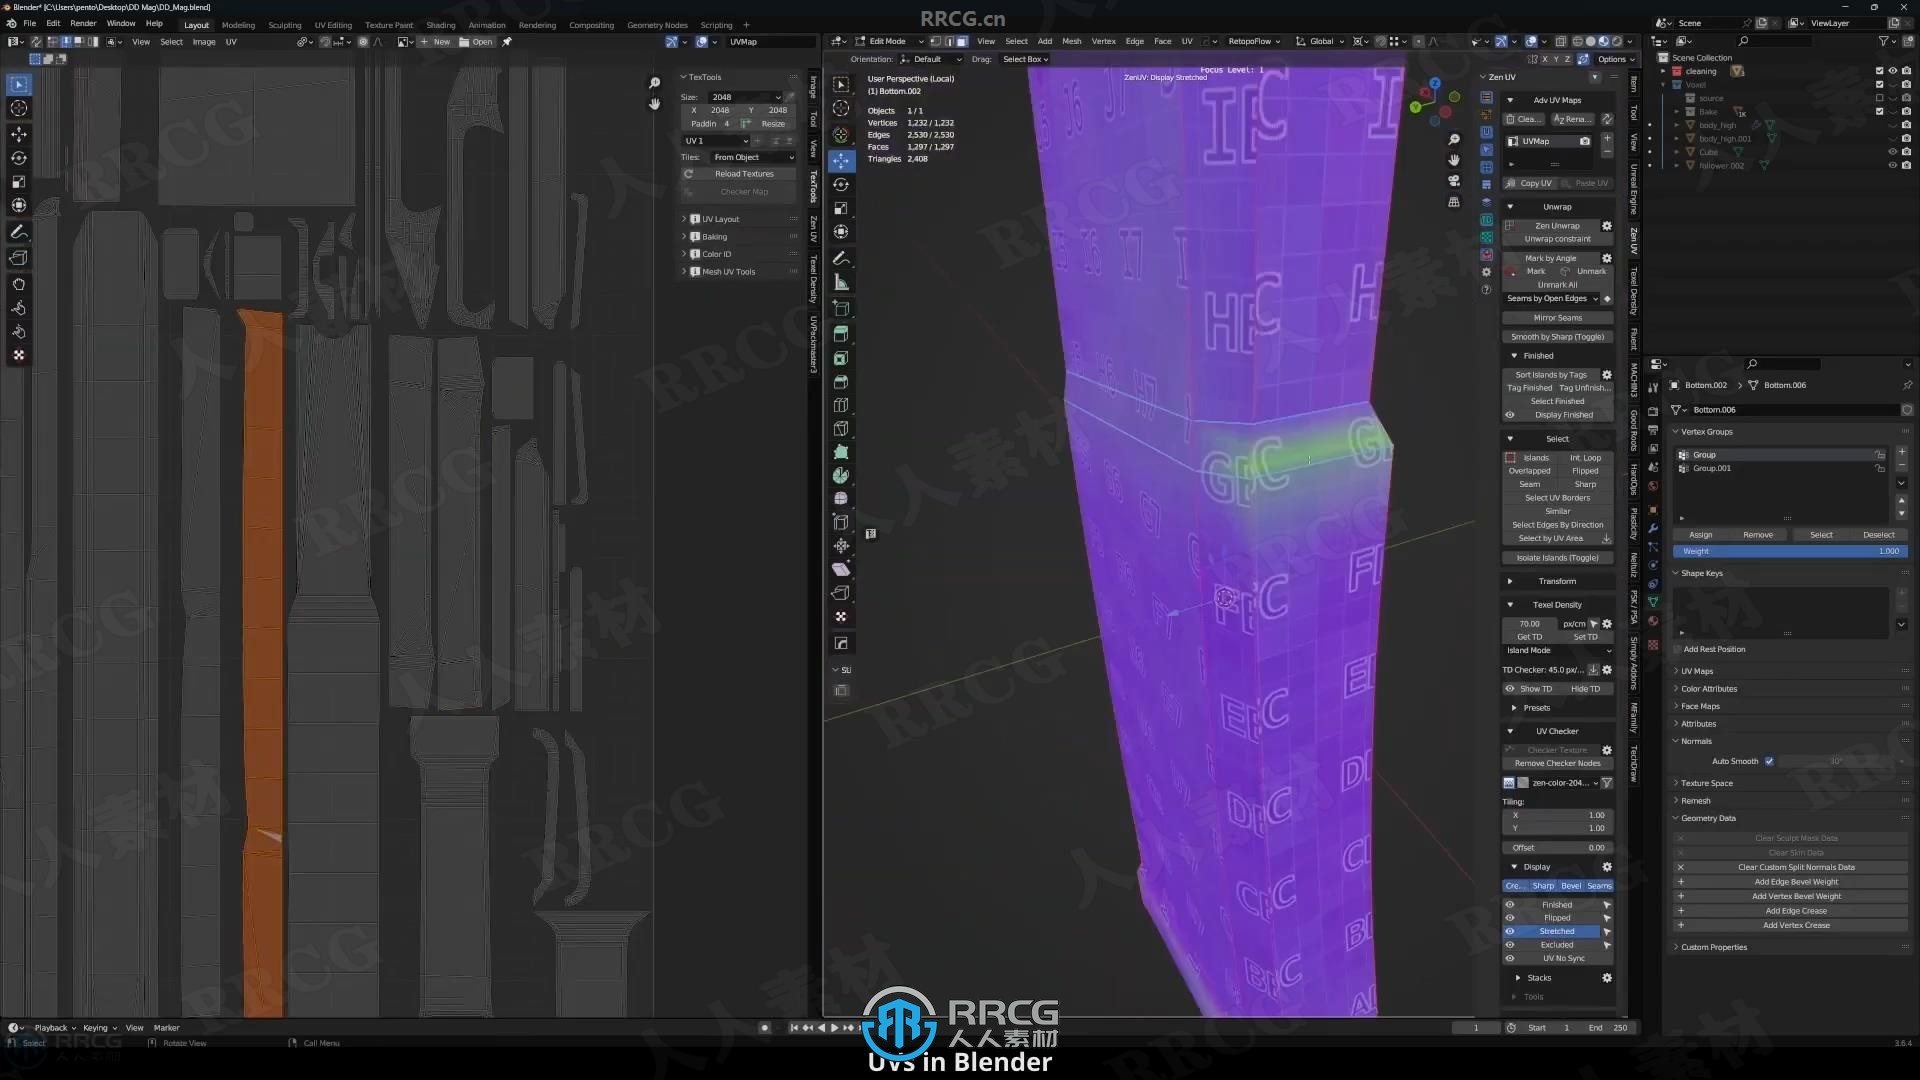The width and height of the screenshot is (1920, 1080).
Task: Choose the Bevel tool in 3D viewport
Action: [841, 382]
